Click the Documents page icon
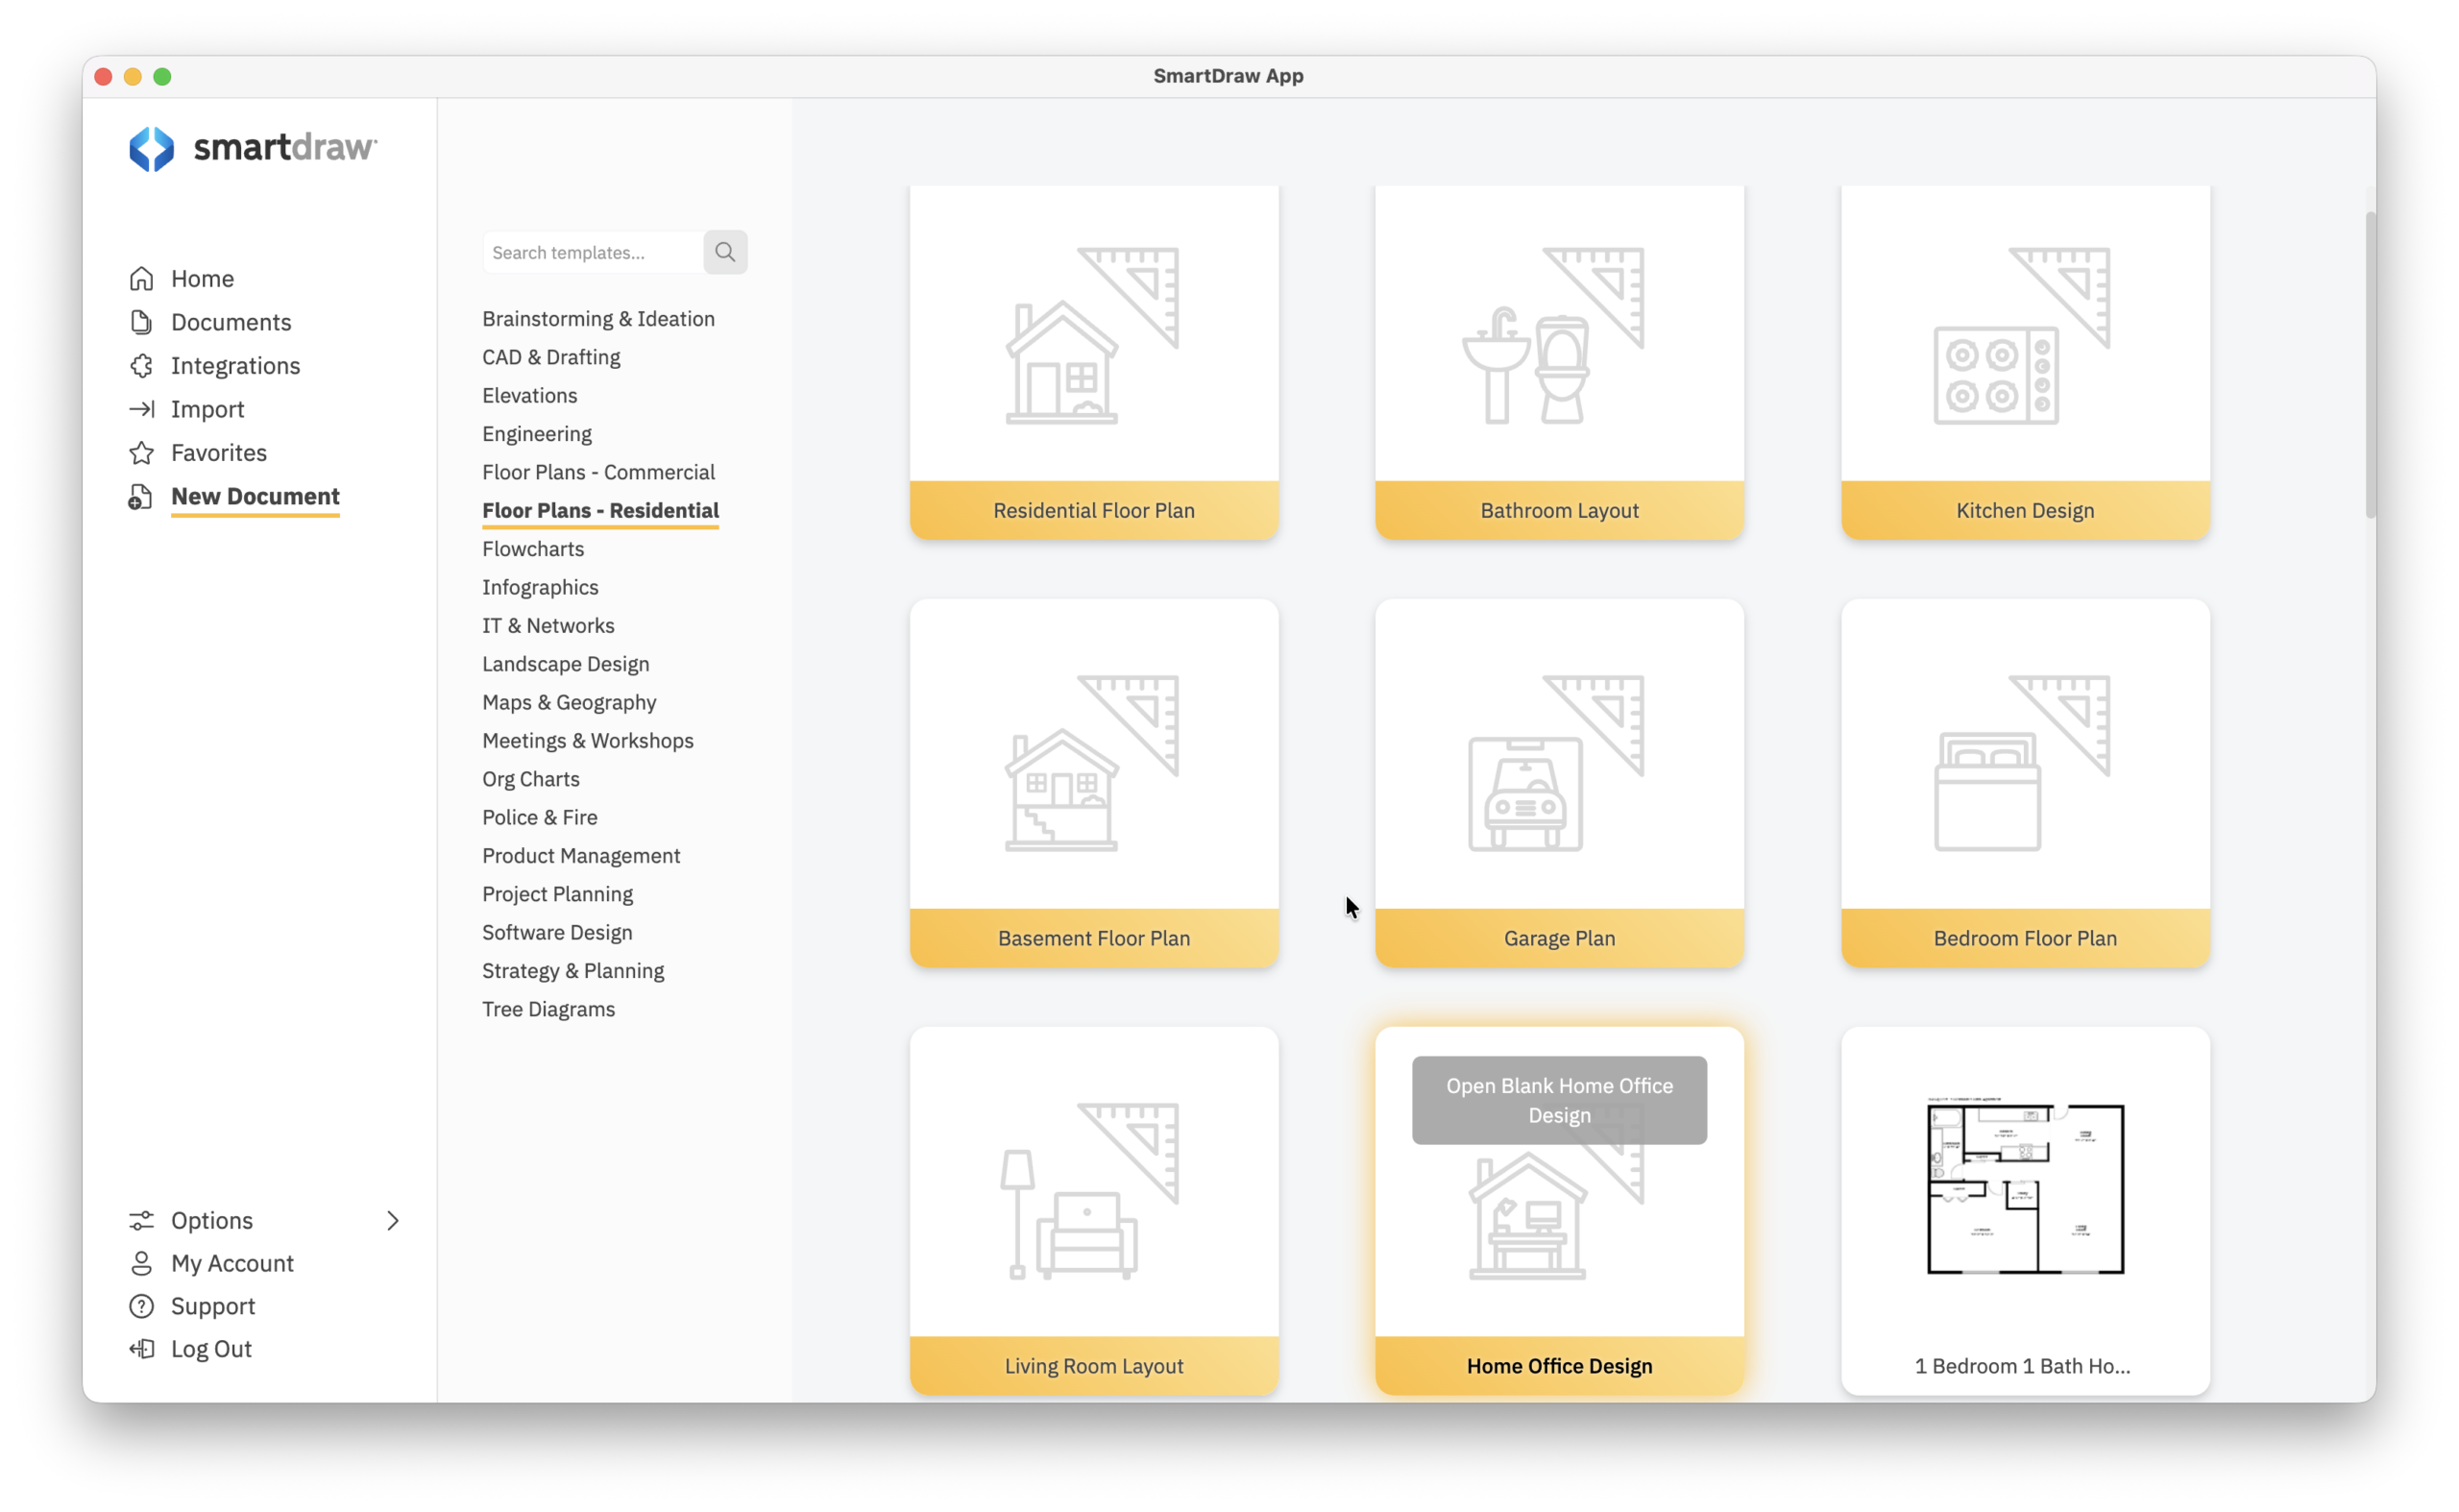The height and width of the screenshot is (1512, 2459). tap(141, 322)
